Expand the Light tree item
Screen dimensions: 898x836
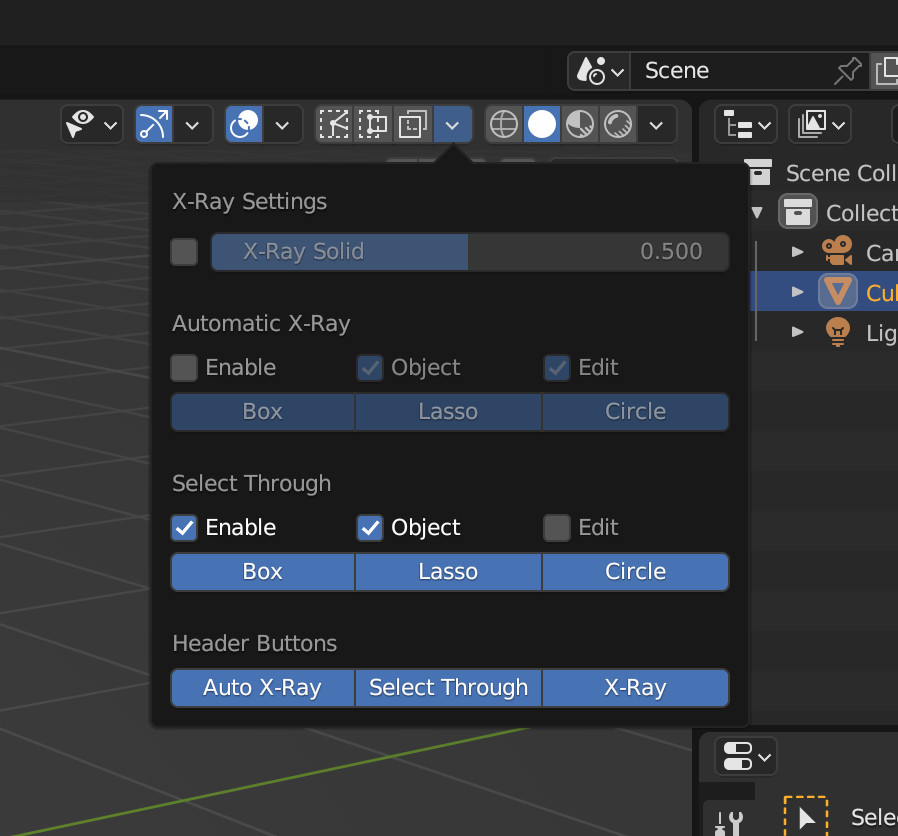tap(797, 332)
